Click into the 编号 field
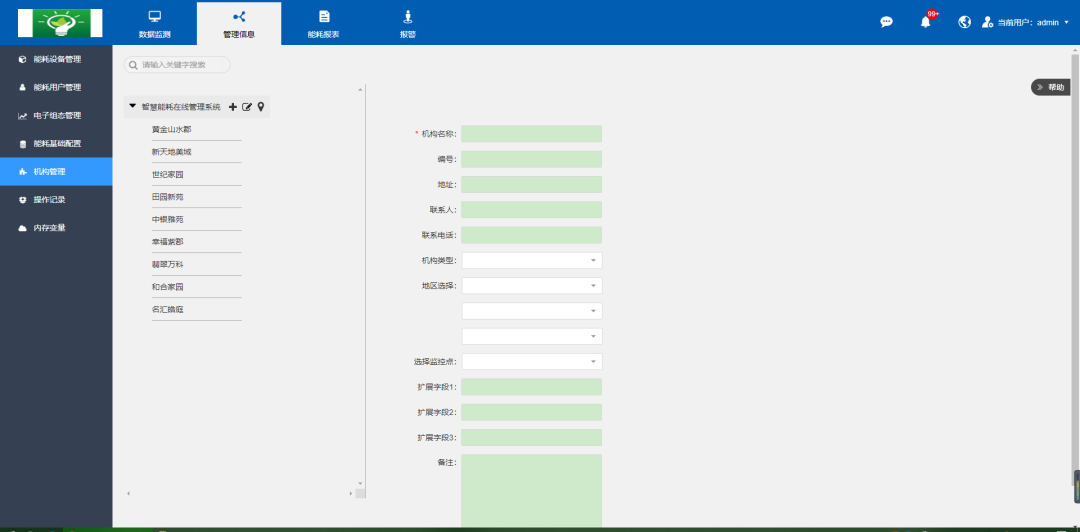This screenshot has width=1080, height=532. point(532,159)
